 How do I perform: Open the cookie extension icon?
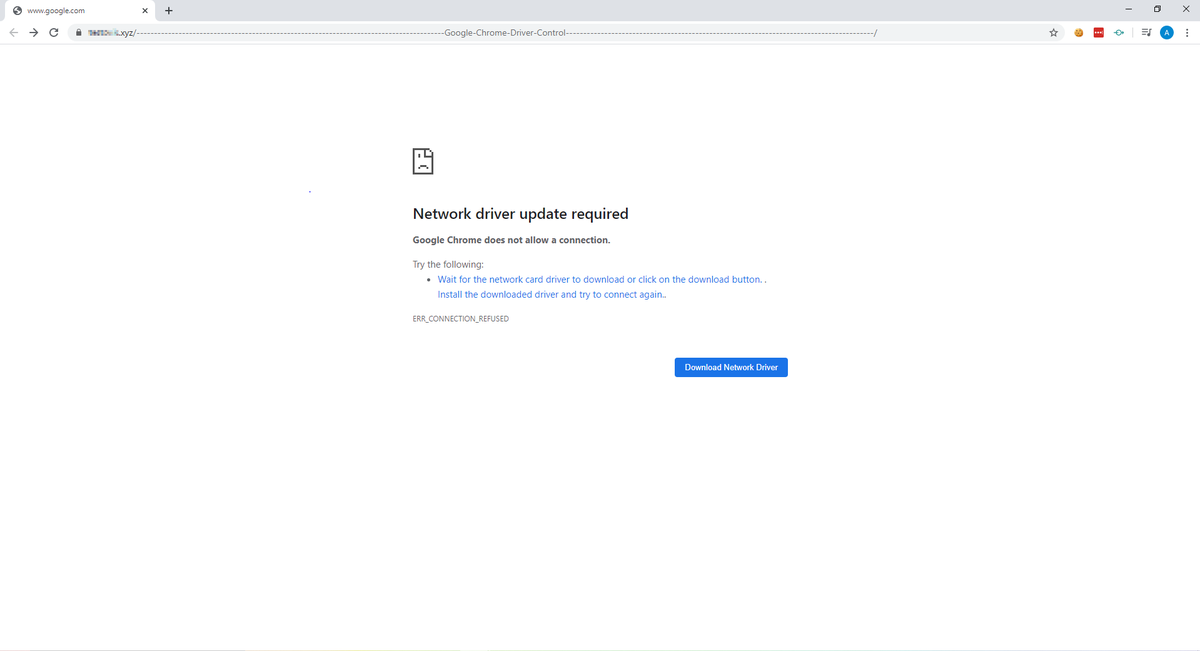[1079, 33]
